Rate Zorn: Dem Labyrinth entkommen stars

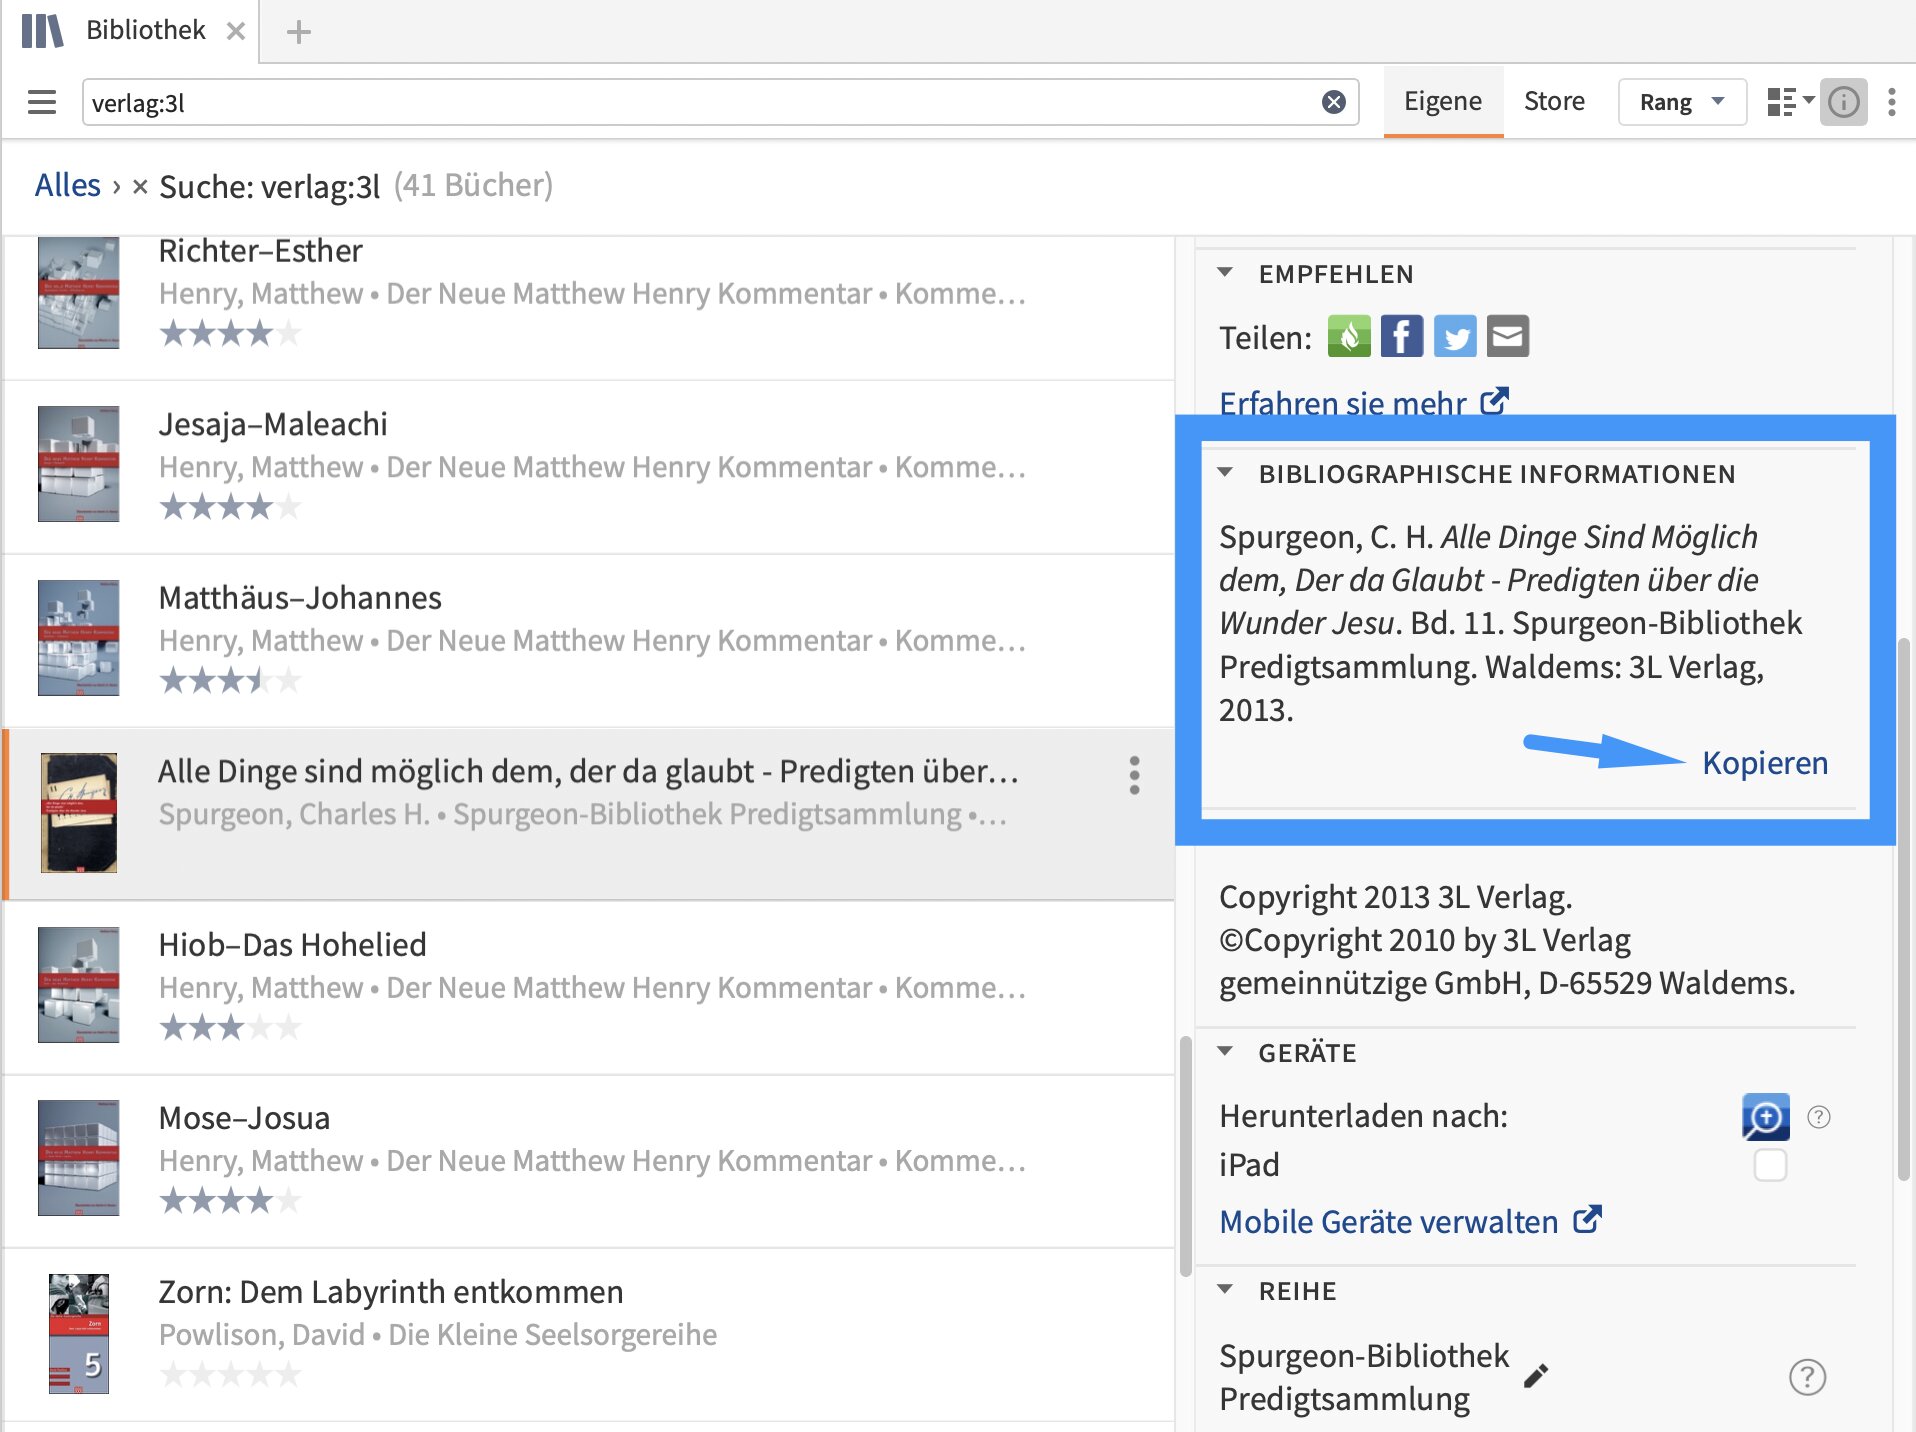(x=230, y=1375)
